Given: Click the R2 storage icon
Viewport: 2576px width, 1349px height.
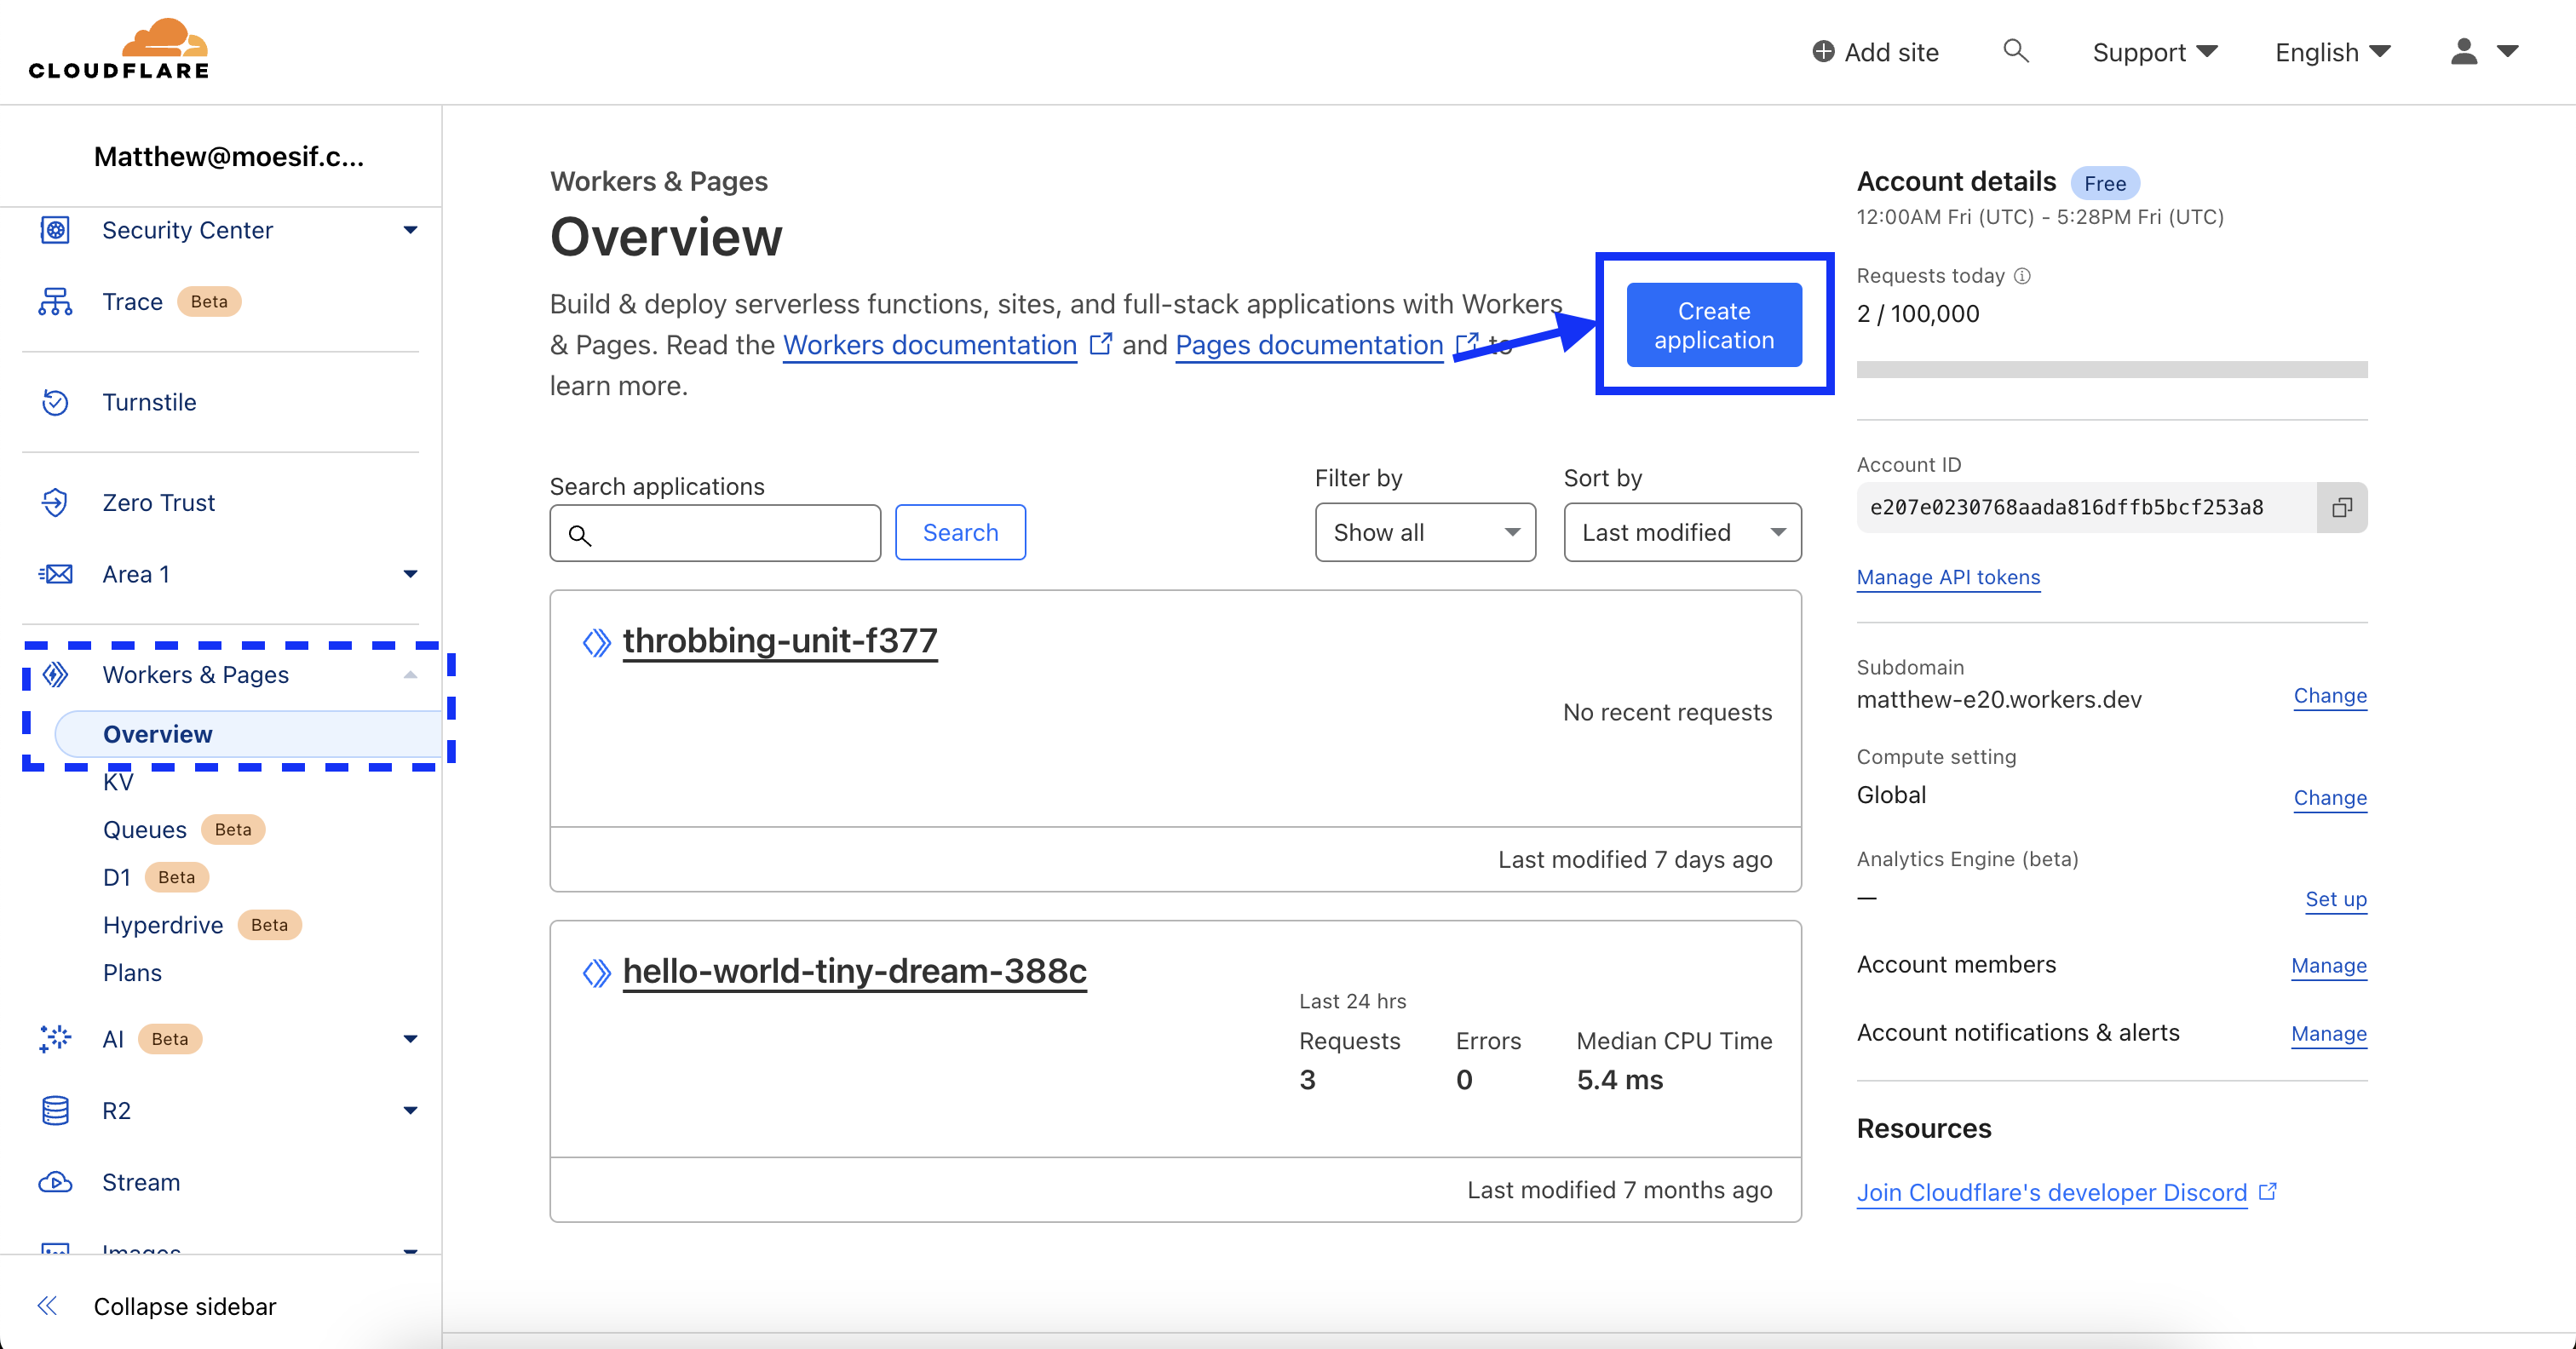Looking at the screenshot, I should click(x=55, y=1110).
